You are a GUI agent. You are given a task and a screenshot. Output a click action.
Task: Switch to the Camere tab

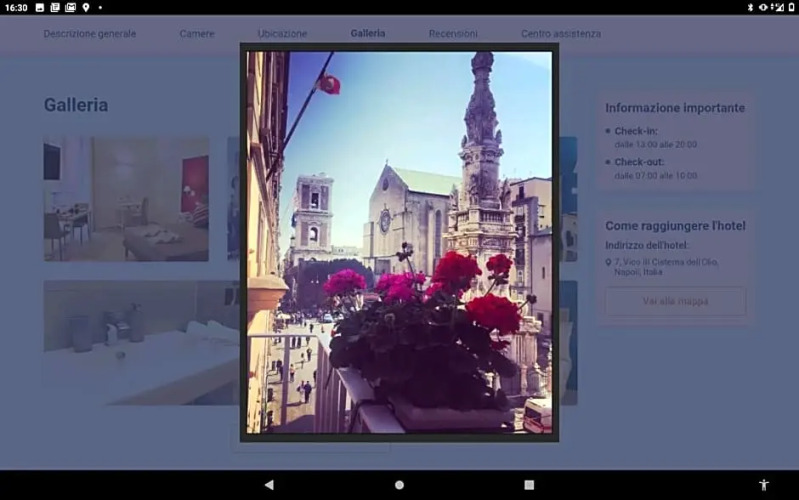pos(197,34)
